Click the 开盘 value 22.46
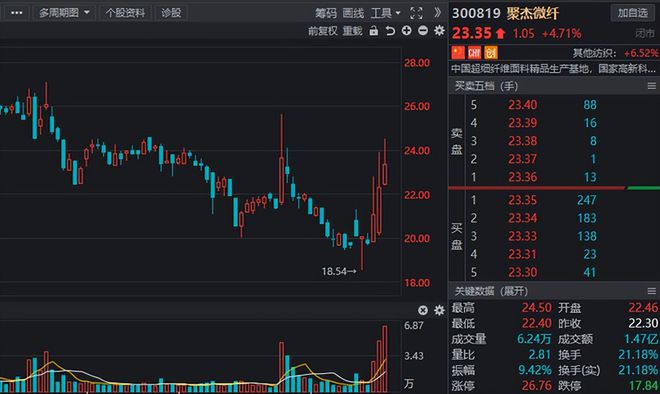This screenshot has width=660, height=394. [x=643, y=308]
